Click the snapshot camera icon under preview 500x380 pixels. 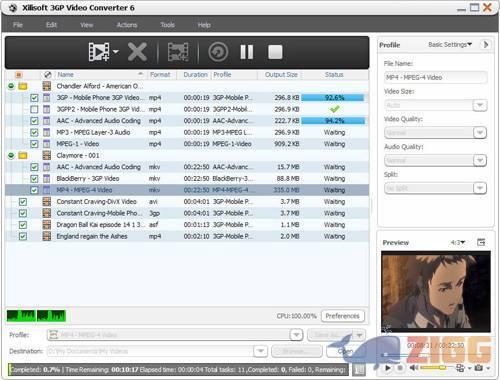tap(479, 368)
